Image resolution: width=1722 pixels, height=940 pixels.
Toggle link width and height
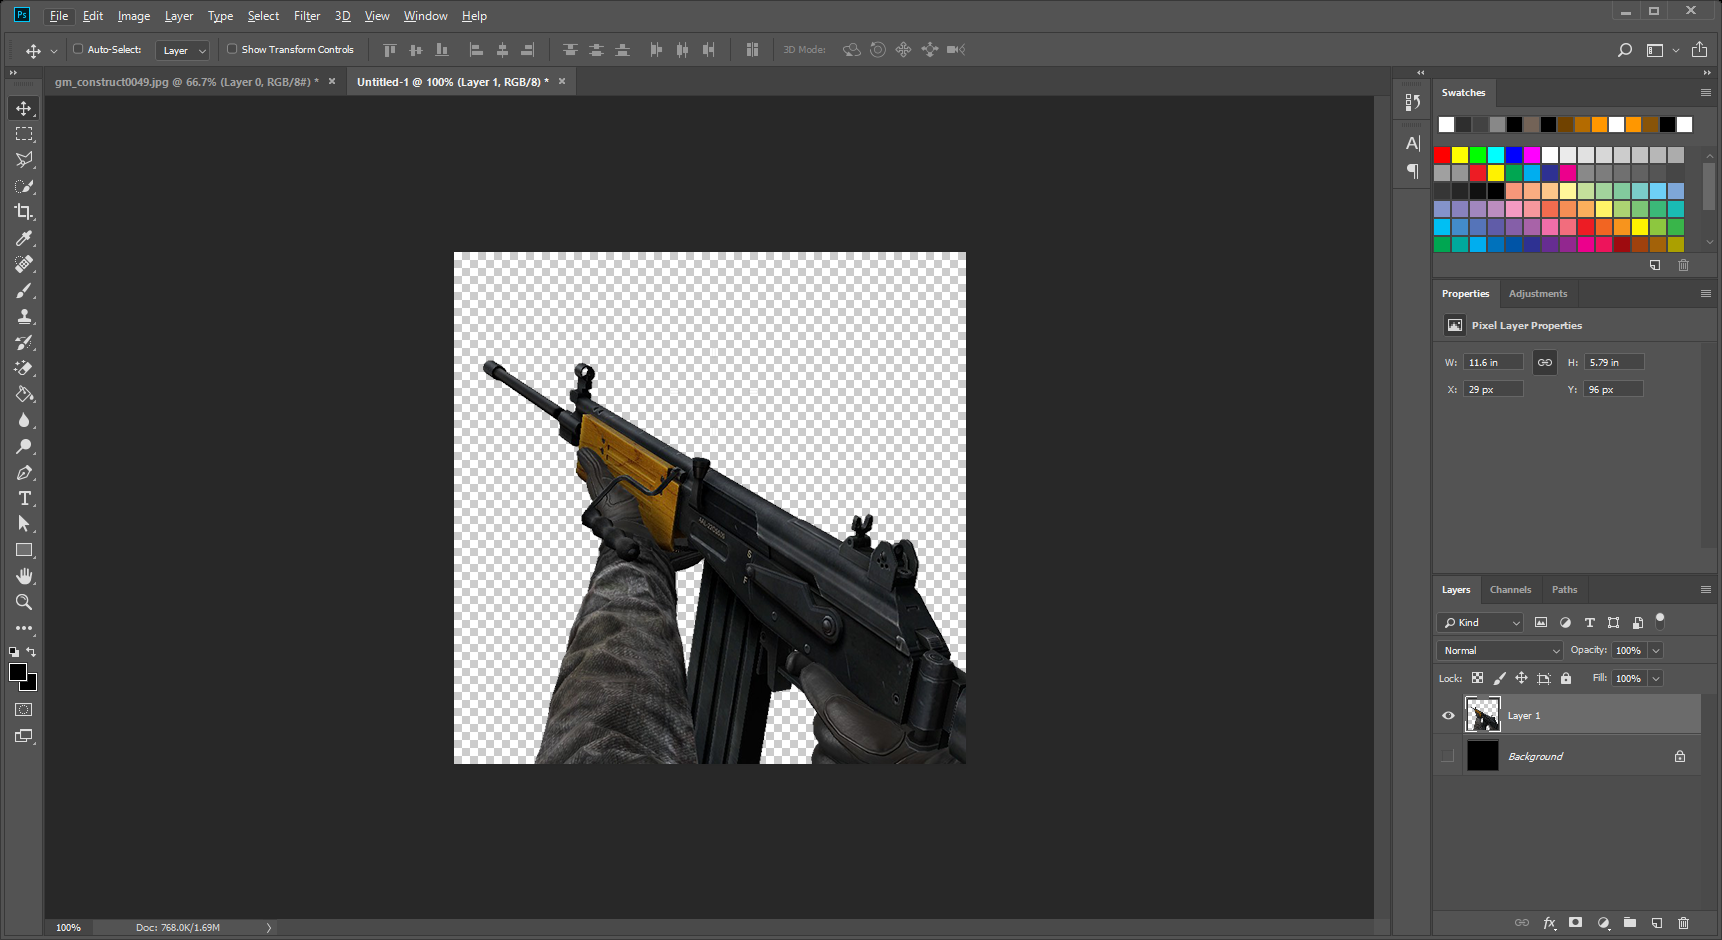click(1545, 362)
